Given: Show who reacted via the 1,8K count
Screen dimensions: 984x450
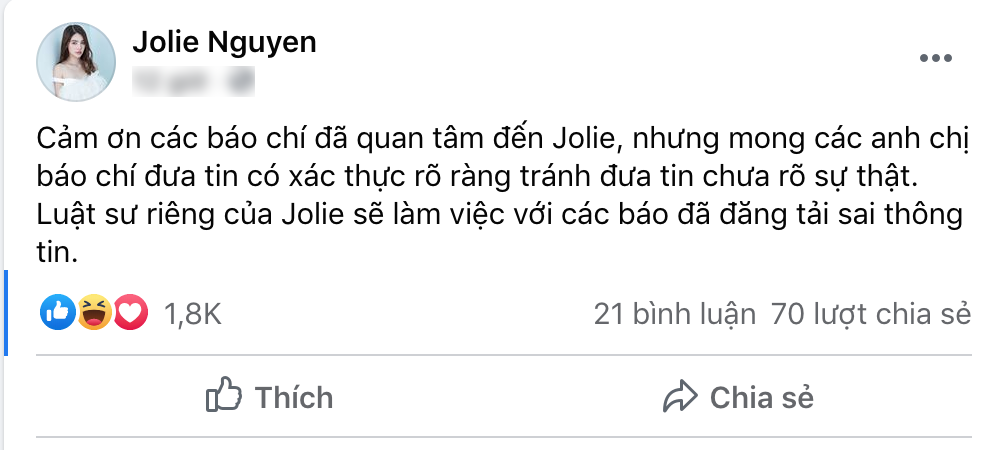Looking at the screenshot, I should click(191, 314).
